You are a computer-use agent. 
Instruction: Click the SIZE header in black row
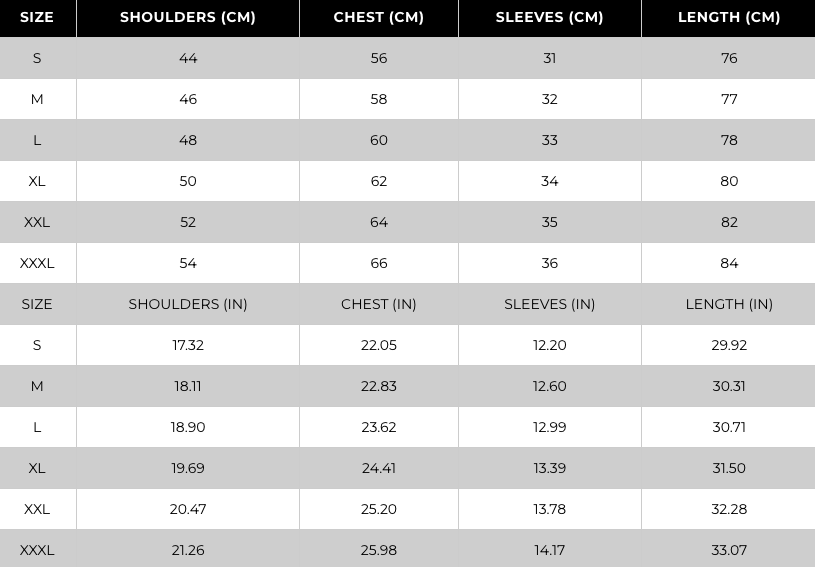tap(37, 17)
